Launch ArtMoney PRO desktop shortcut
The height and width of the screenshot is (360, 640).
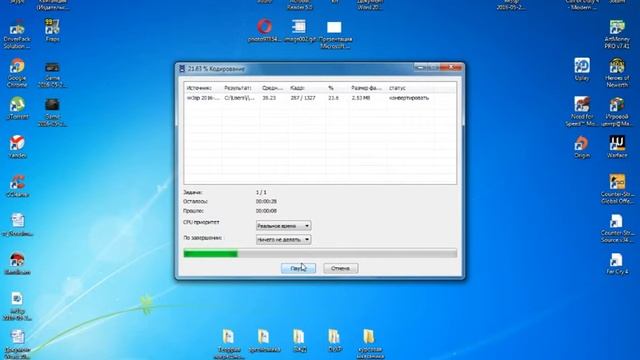click(617, 34)
